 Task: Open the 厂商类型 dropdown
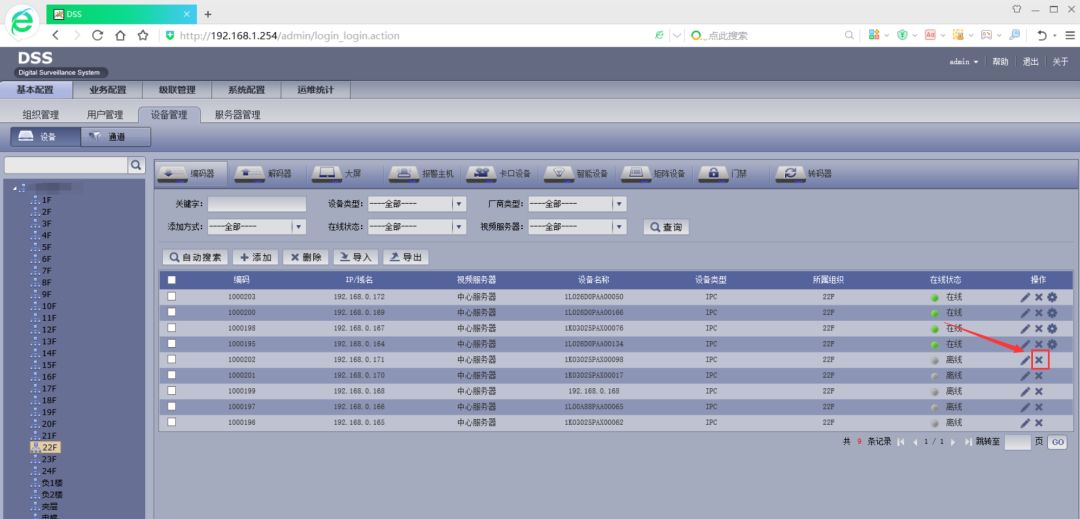point(577,204)
